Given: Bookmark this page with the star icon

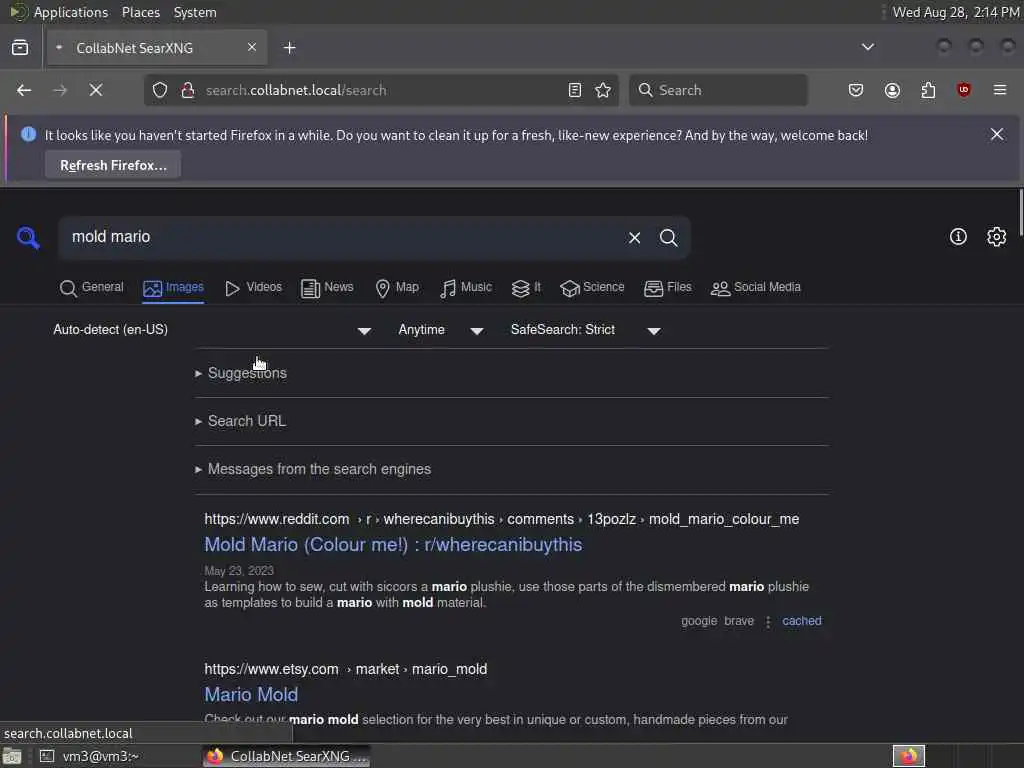Looking at the screenshot, I should click(603, 90).
